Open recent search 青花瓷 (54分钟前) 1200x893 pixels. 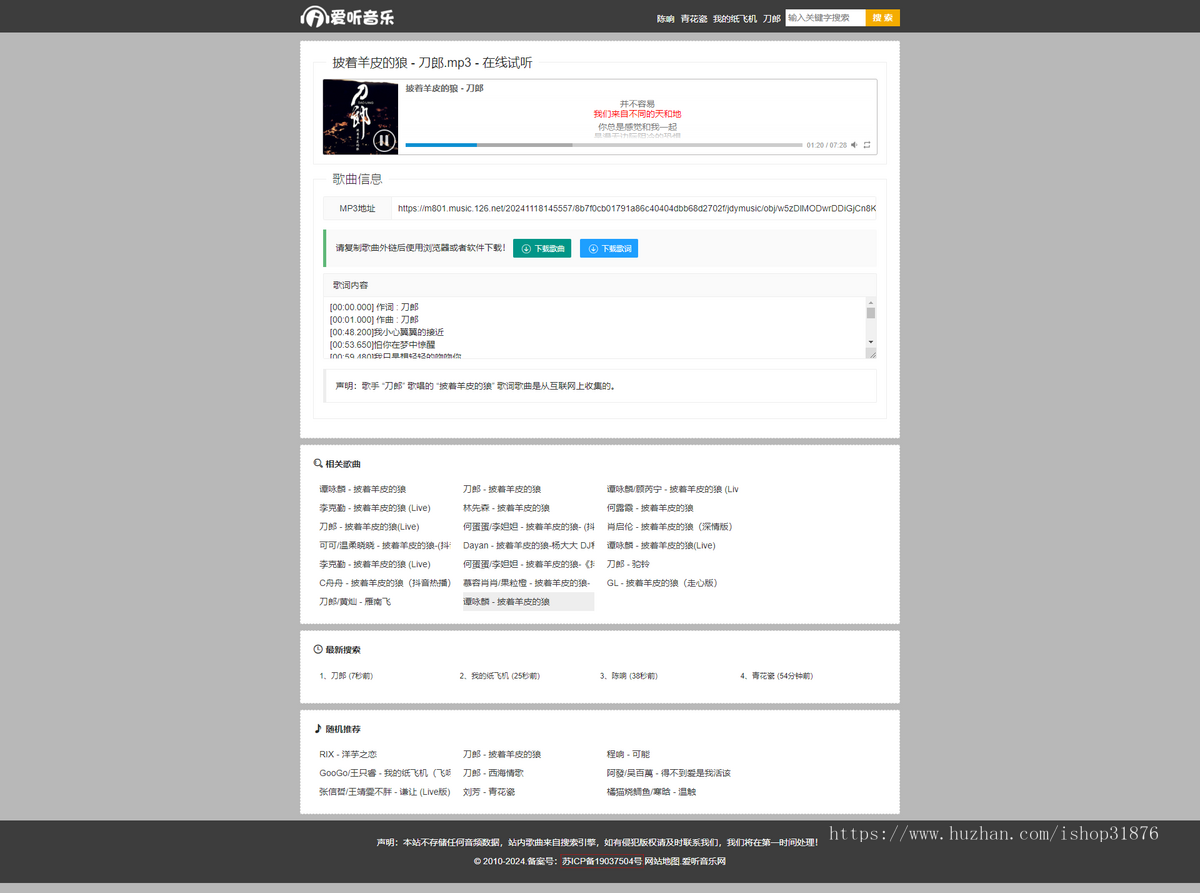coord(777,676)
